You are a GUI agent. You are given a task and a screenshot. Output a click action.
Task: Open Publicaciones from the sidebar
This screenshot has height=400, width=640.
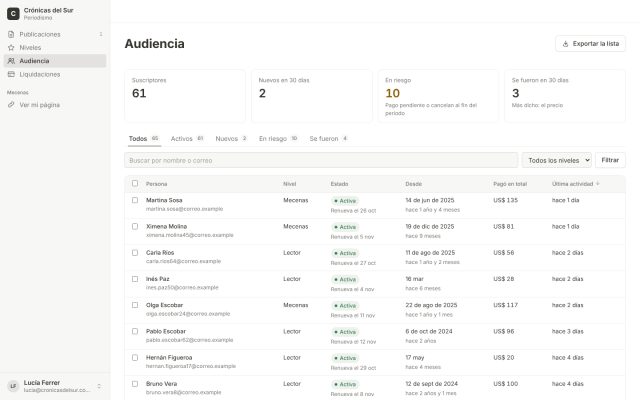point(55,34)
